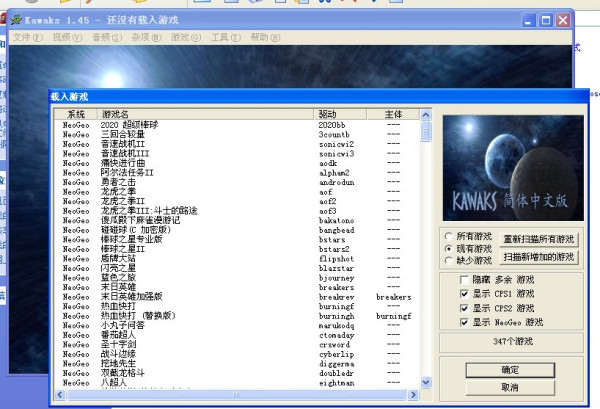Select the game 勇者之击
The image size is (600, 409).
pyautogui.click(x=118, y=183)
